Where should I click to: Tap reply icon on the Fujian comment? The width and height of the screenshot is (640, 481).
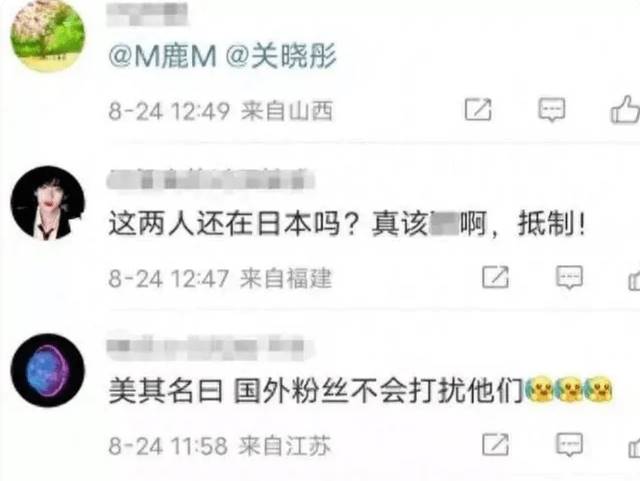click(x=569, y=278)
